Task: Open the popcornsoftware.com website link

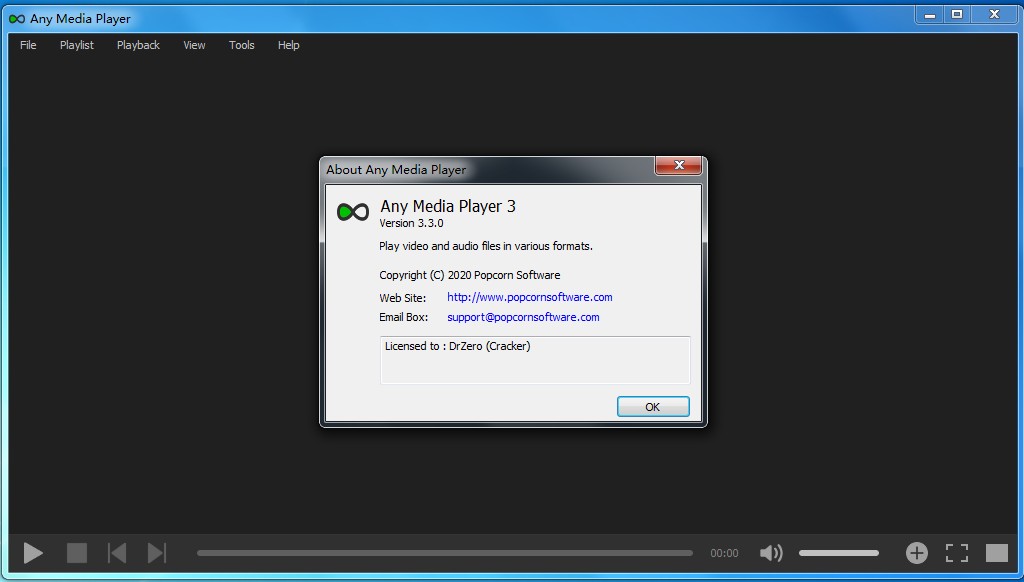Action: [x=529, y=297]
